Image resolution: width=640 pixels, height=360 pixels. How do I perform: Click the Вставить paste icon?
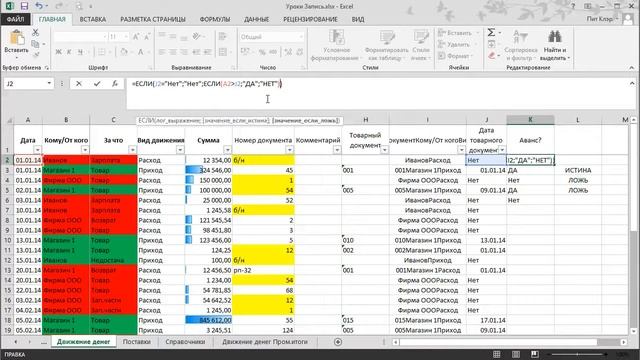17,38
